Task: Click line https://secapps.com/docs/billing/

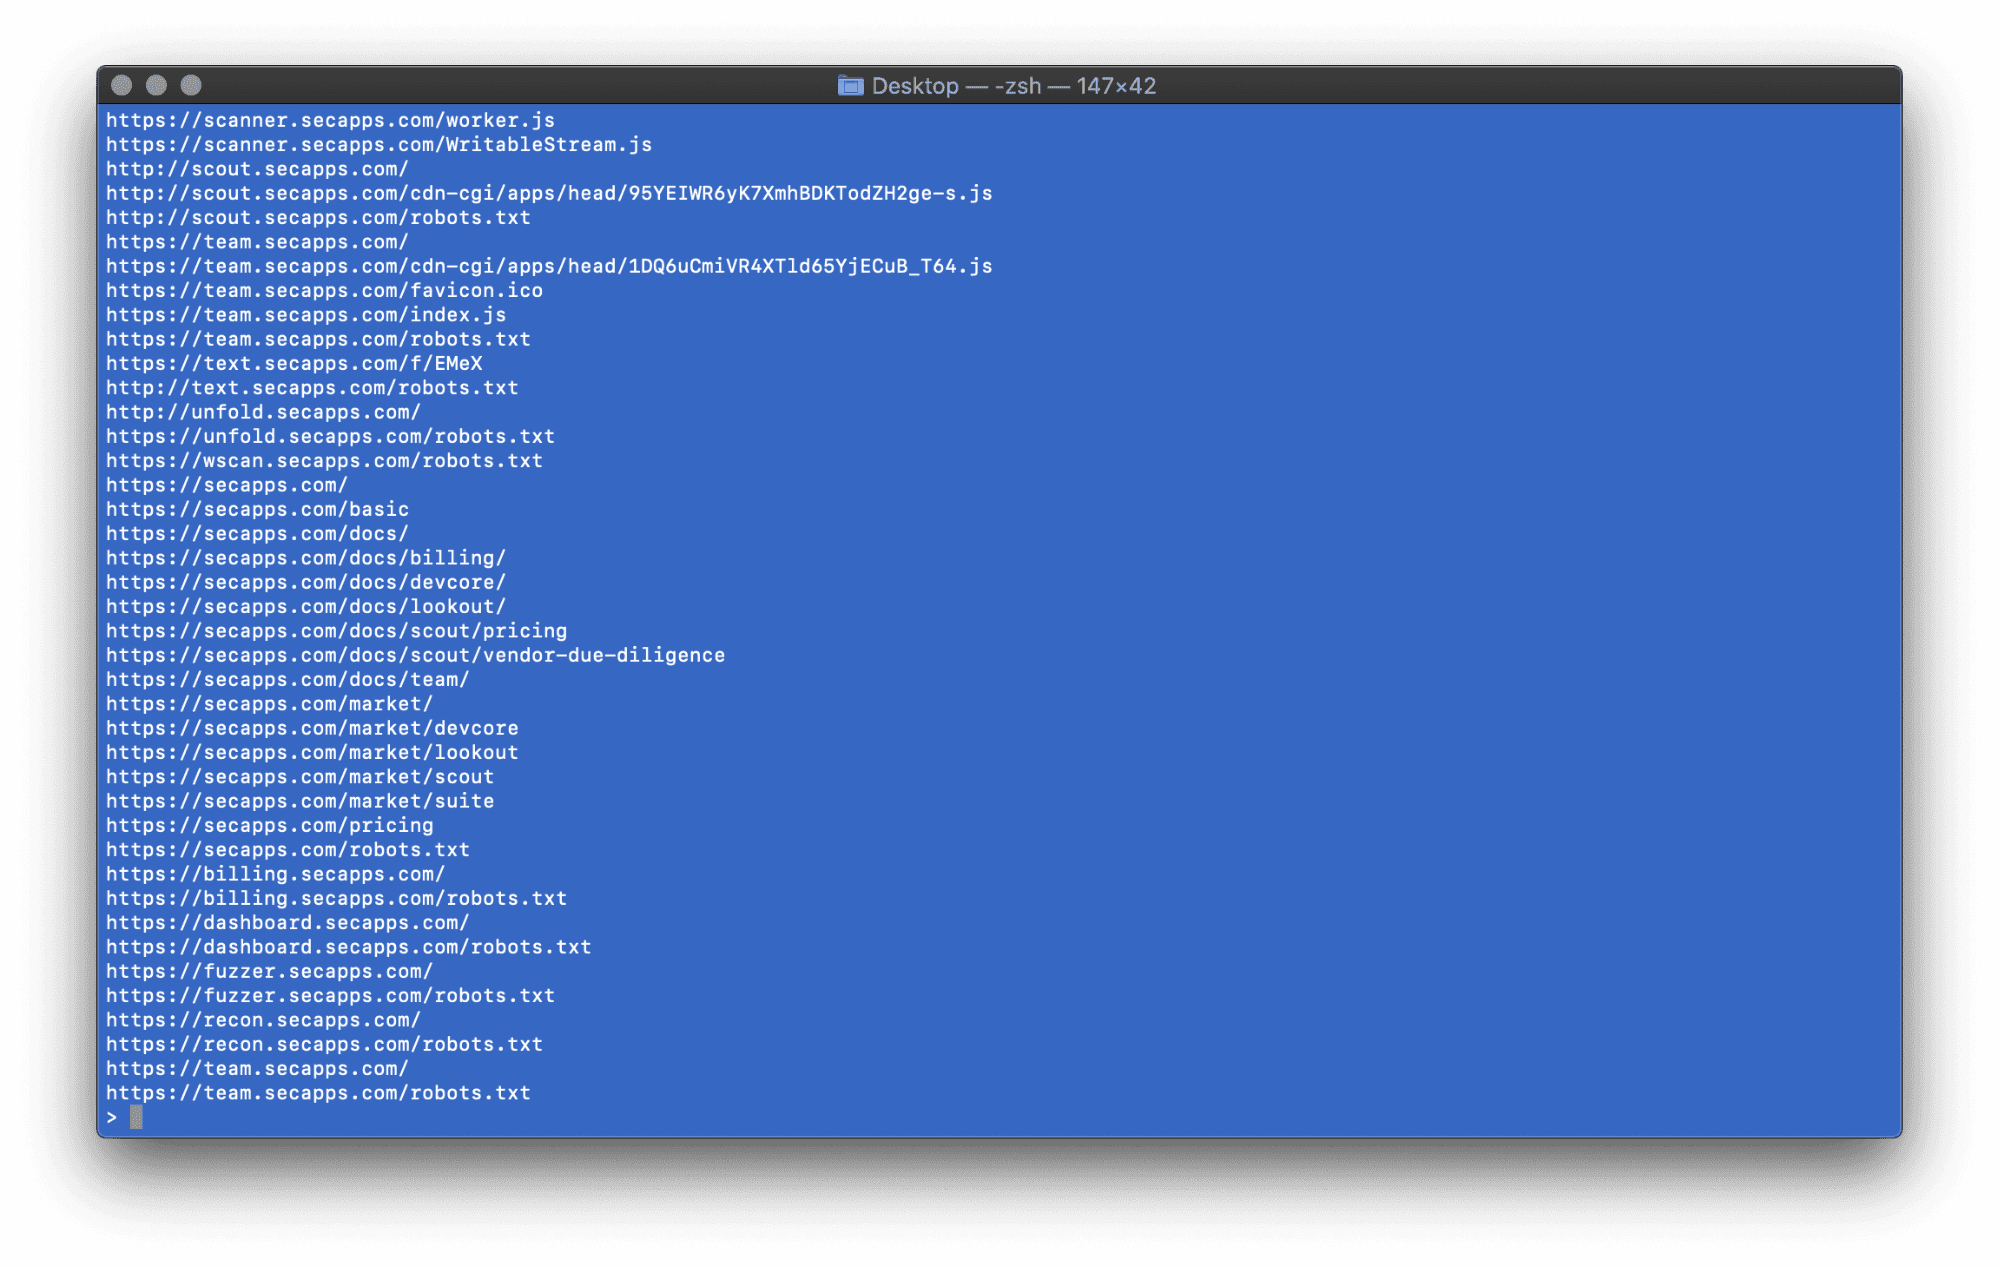Action: pos(306,559)
